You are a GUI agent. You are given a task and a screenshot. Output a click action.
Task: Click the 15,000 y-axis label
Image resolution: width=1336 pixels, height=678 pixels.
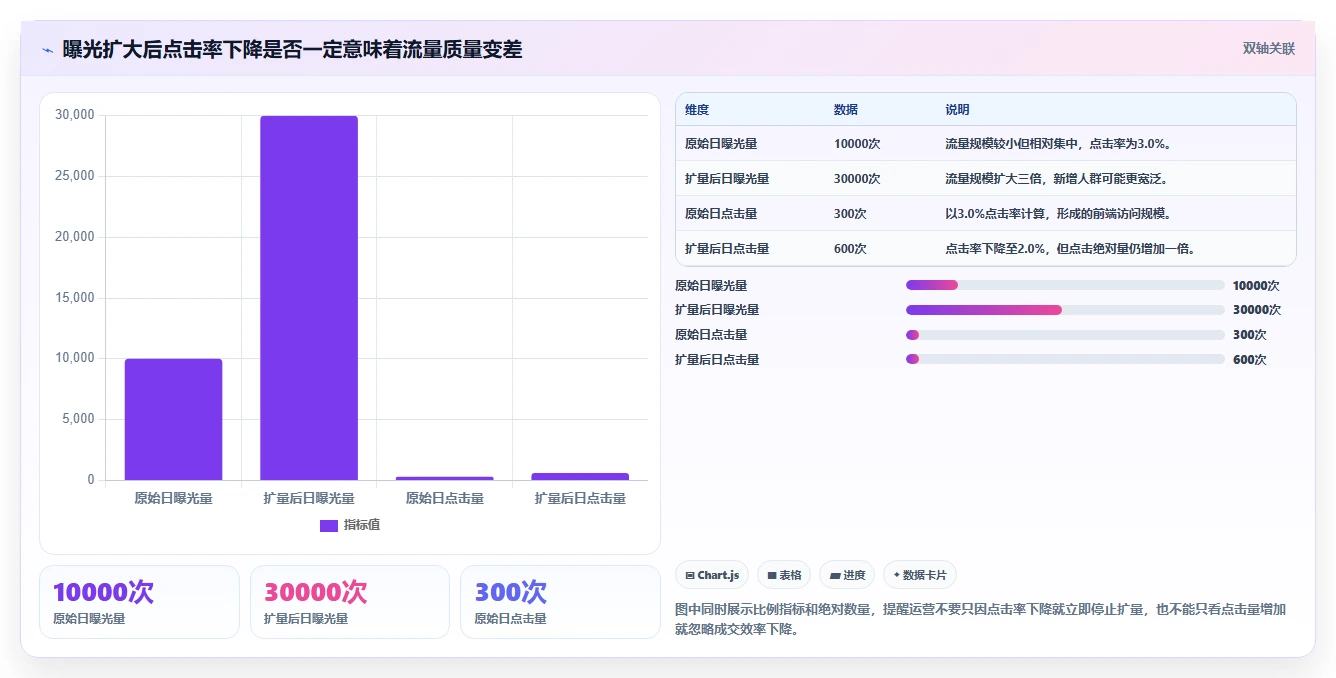pyautogui.click(x=75, y=298)
